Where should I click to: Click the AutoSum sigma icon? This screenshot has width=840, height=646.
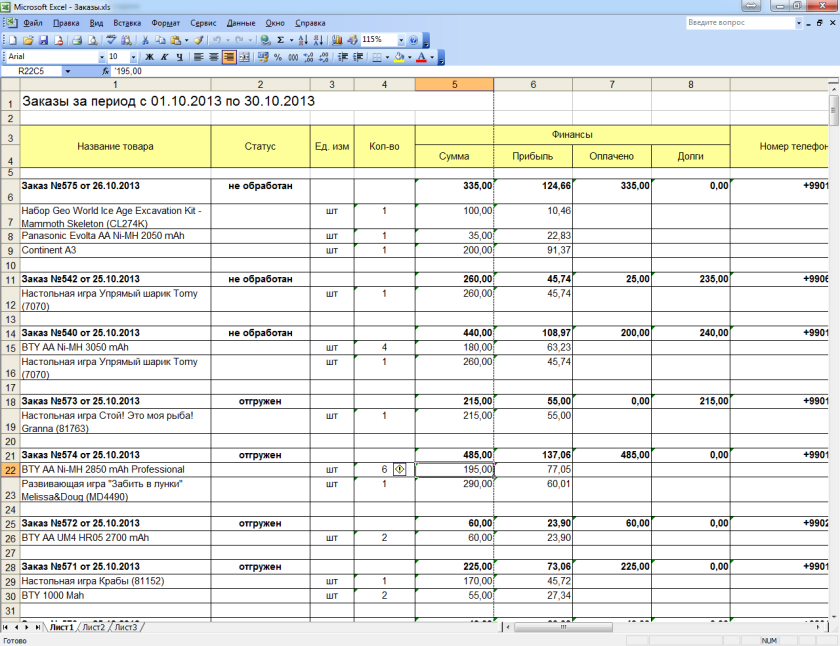[280, 40]
